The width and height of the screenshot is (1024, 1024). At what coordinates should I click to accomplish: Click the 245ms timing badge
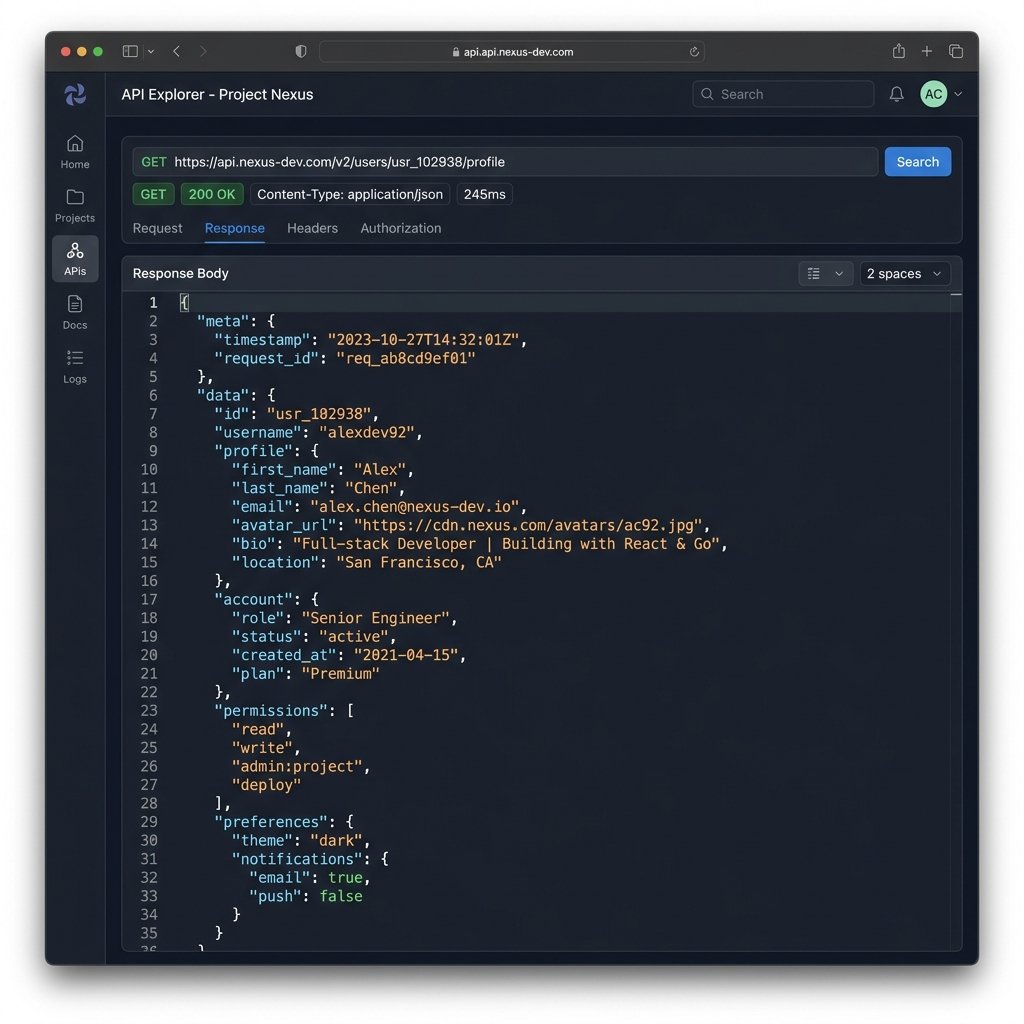pyautogui.click(x=485, y=194)
